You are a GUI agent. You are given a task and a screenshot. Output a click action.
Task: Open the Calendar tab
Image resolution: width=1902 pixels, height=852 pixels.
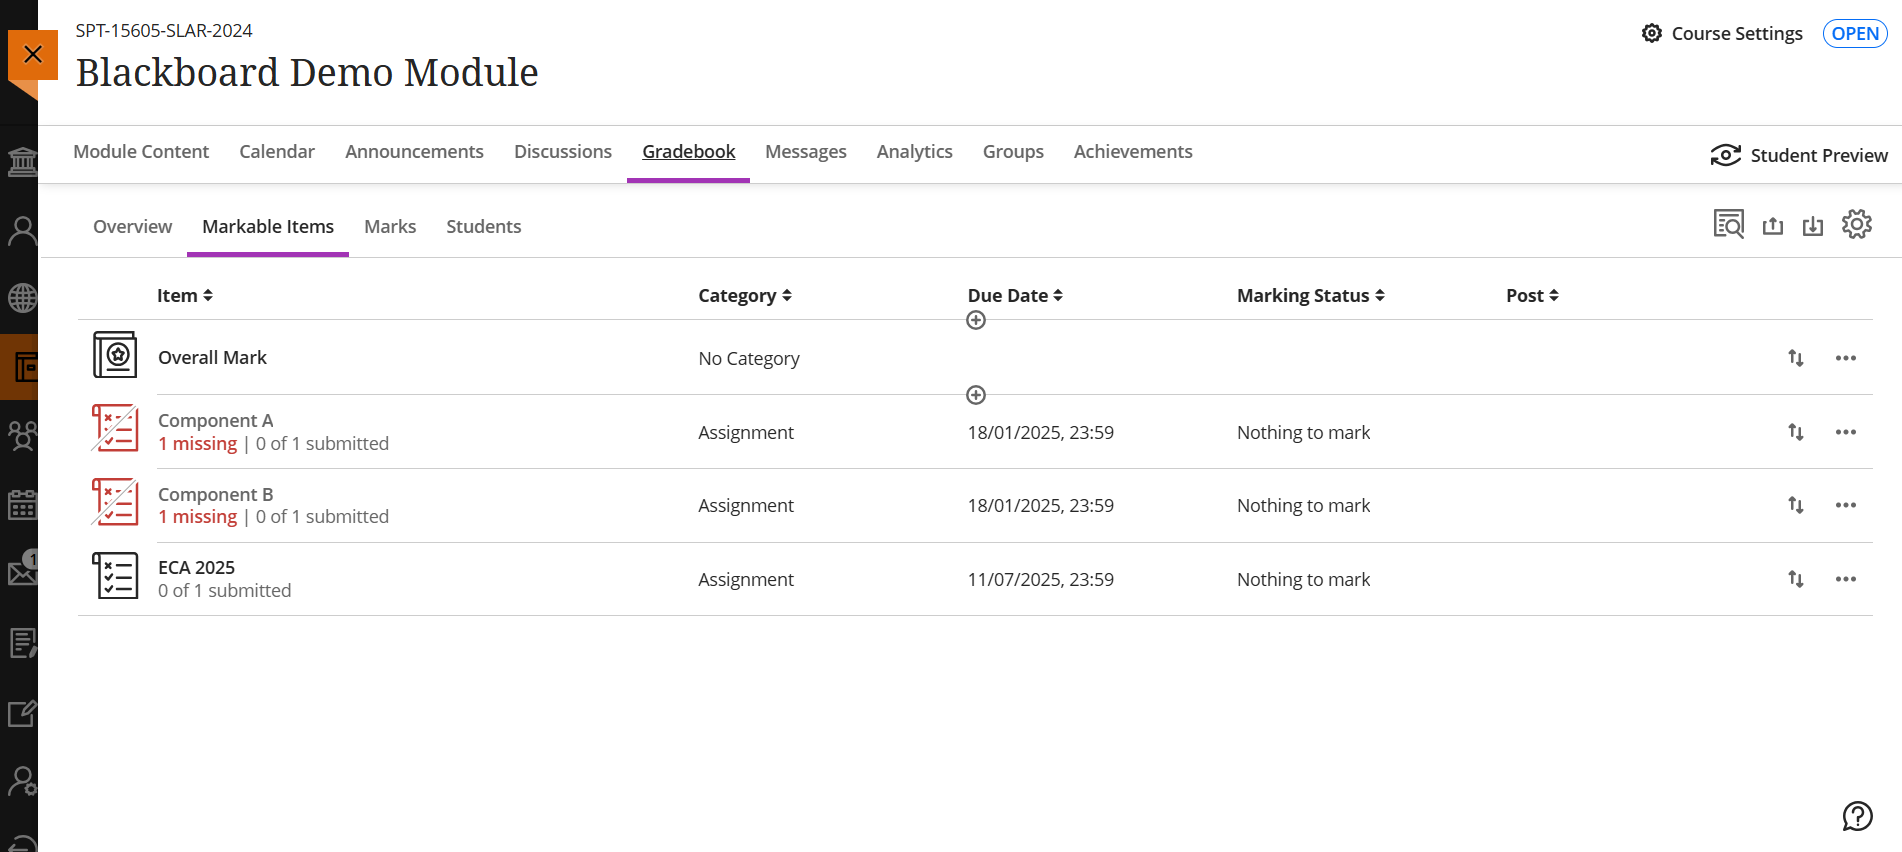point(277,151)
